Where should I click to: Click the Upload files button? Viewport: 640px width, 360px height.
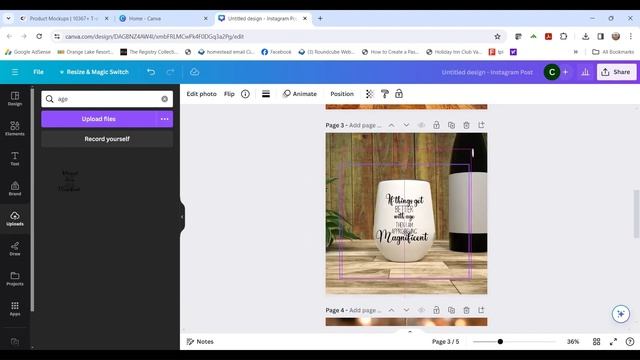pyautogui.click(x=98, y=119)
